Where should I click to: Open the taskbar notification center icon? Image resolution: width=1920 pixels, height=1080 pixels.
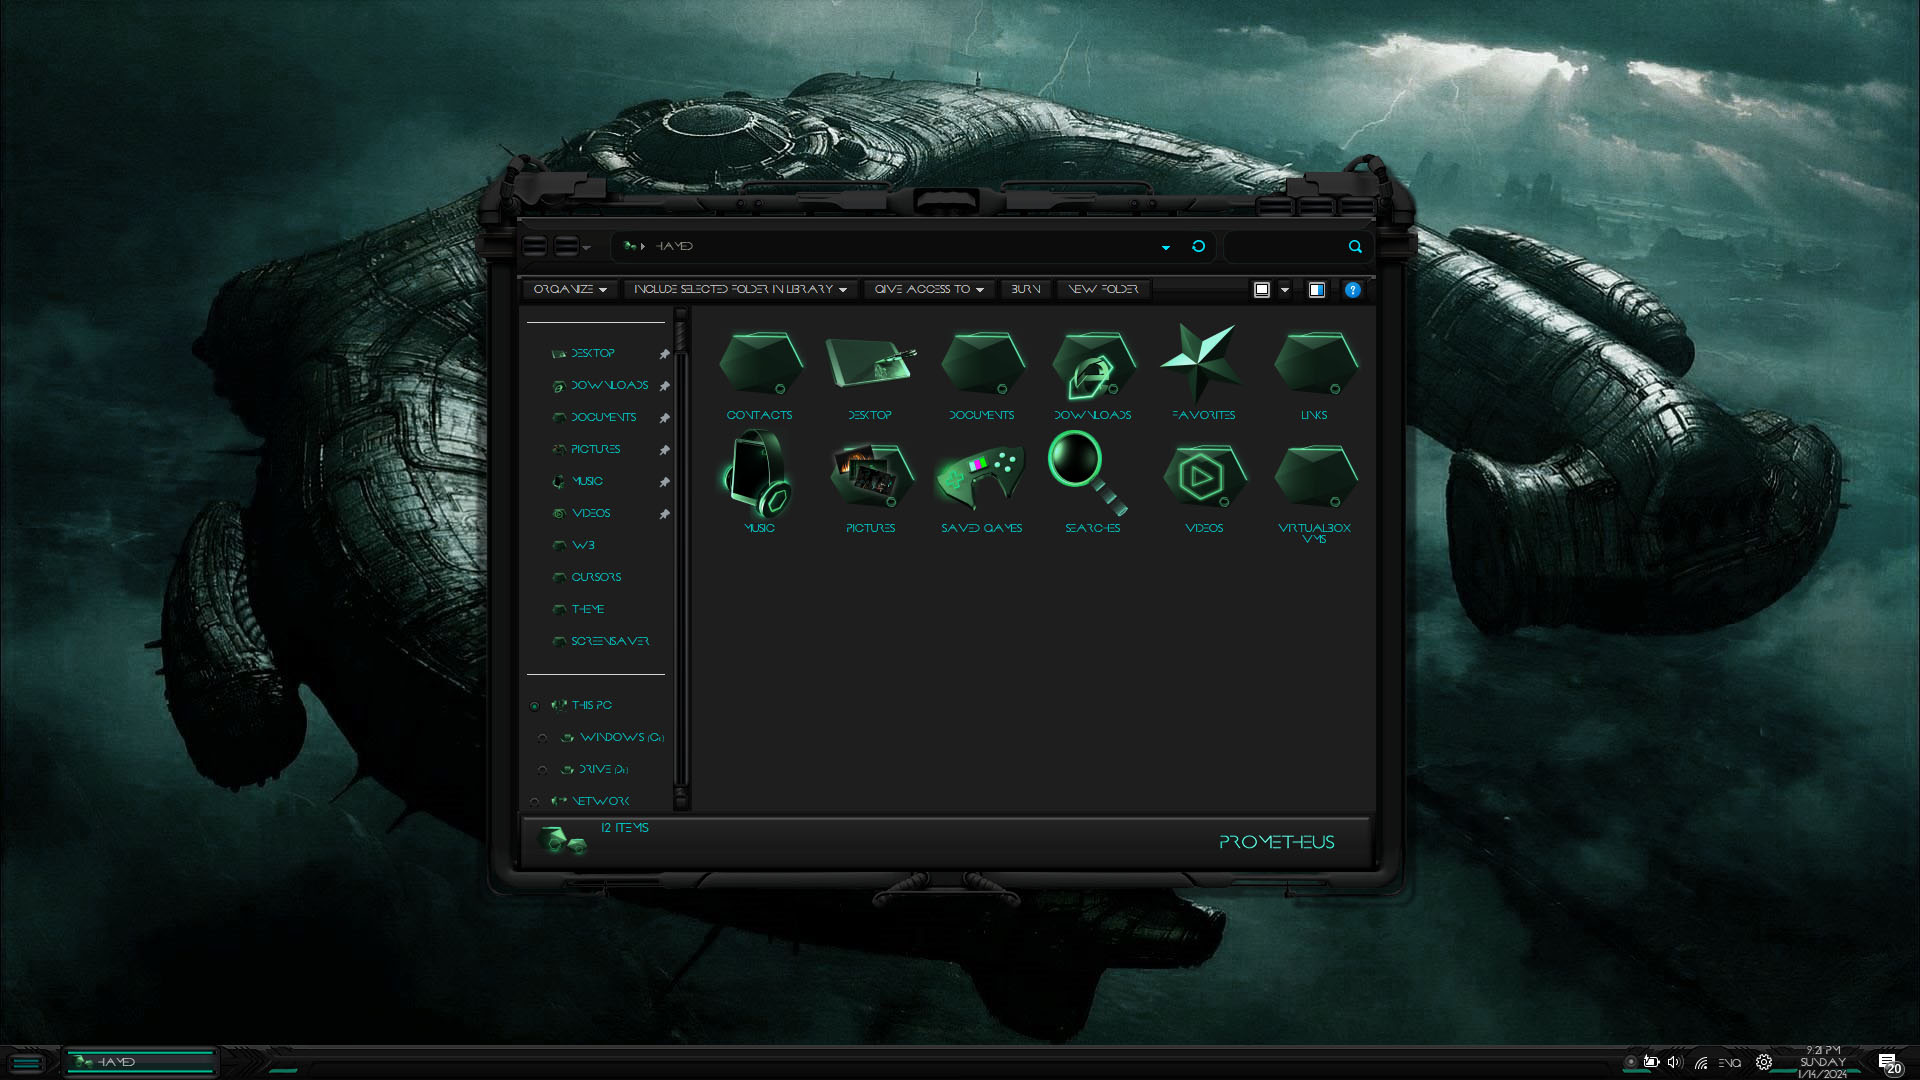coord(1886,1062)
